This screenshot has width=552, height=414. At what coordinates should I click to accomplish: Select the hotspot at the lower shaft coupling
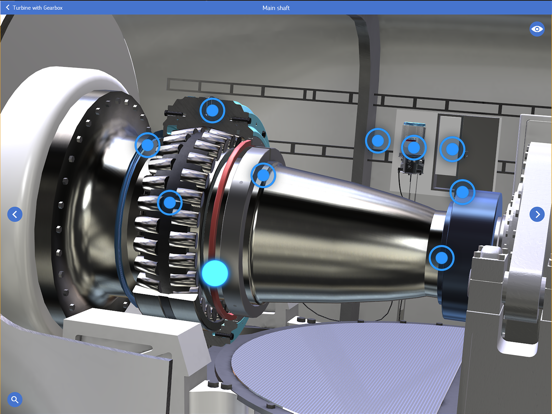441,258
